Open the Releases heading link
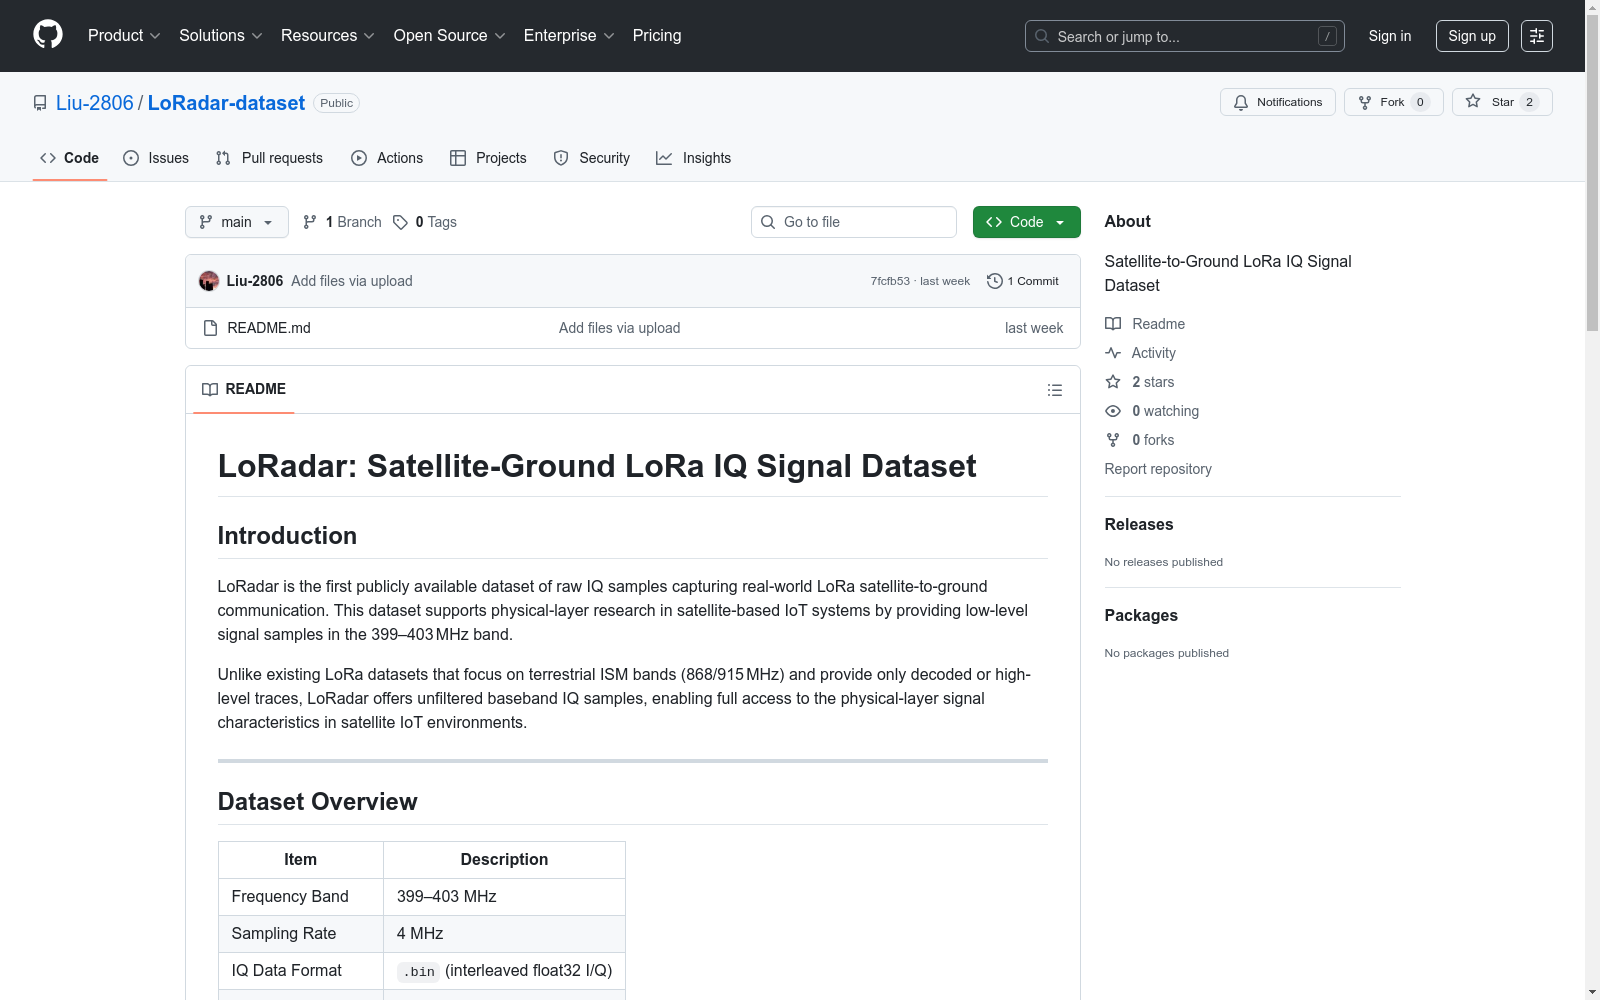The image size is (1600, 1000). 1139,524
